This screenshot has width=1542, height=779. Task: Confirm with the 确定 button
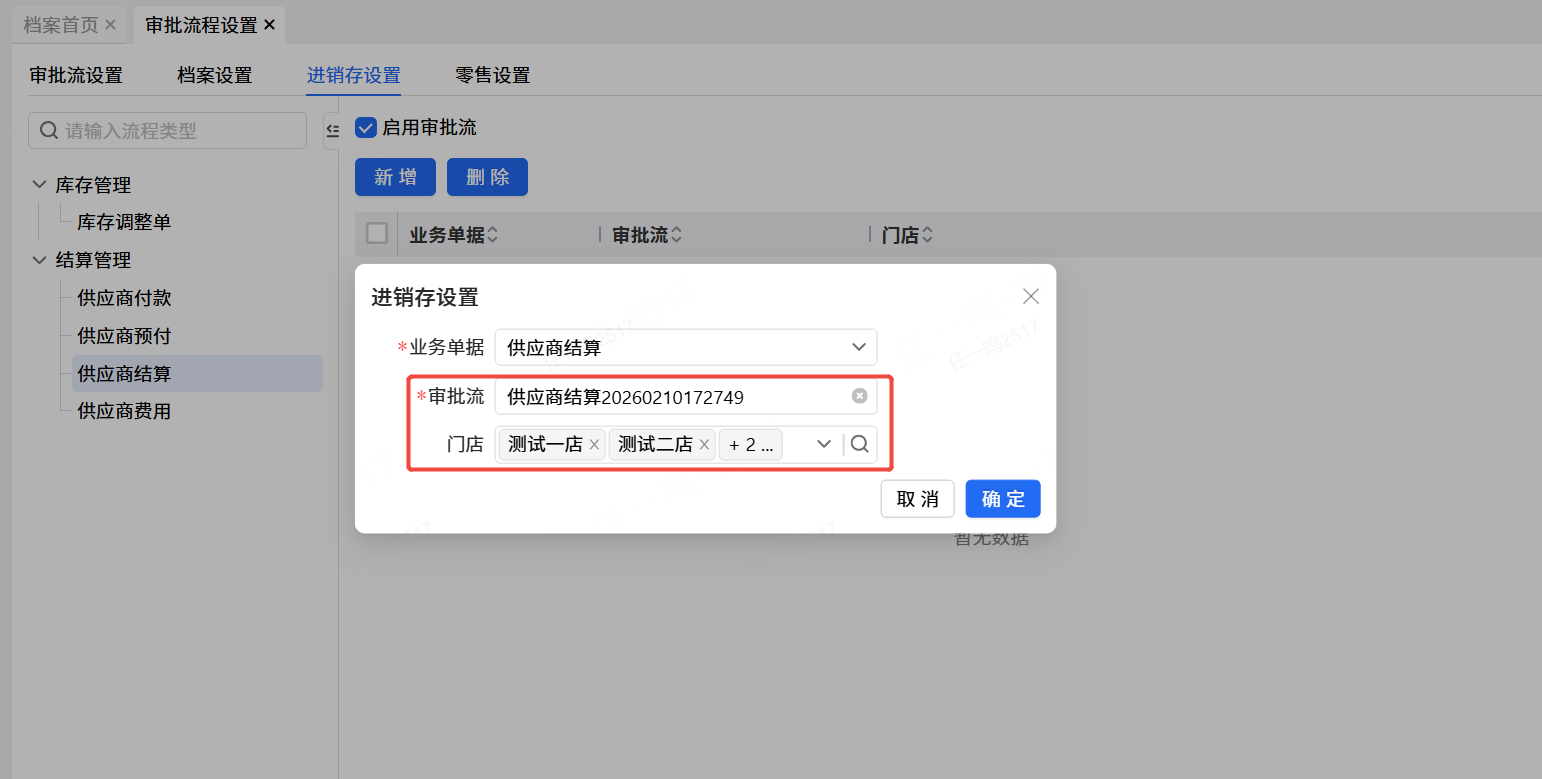[x=1003, y=499]
